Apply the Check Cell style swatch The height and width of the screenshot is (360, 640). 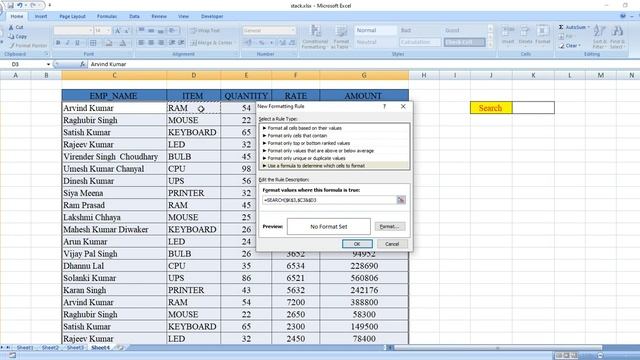click(464, 42)
